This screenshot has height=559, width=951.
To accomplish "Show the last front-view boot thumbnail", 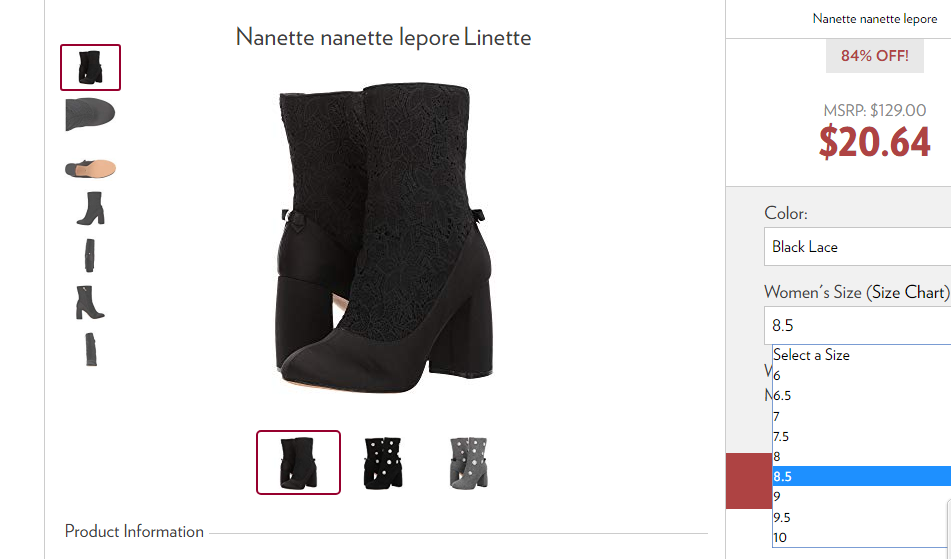I will 91,349.
